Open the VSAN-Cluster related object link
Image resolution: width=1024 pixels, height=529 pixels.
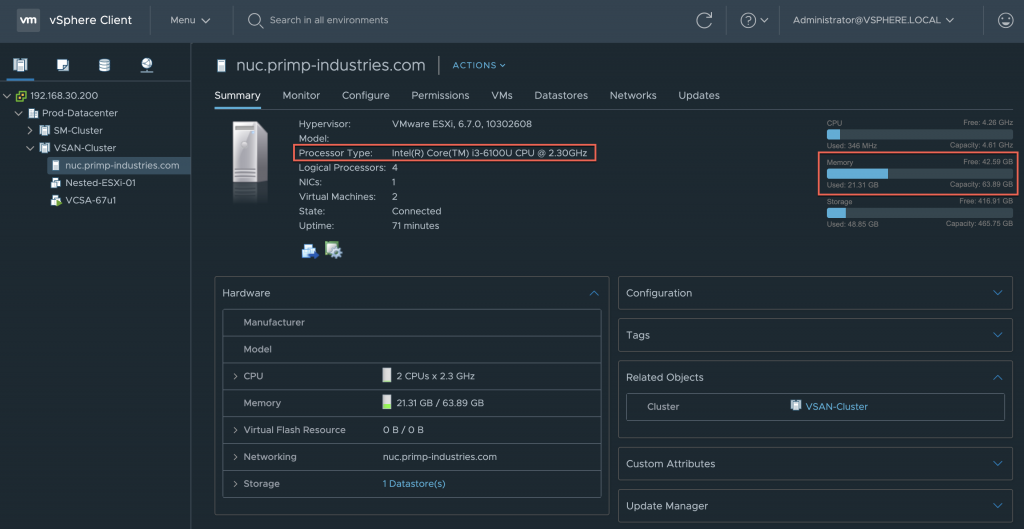click(836, 407)
